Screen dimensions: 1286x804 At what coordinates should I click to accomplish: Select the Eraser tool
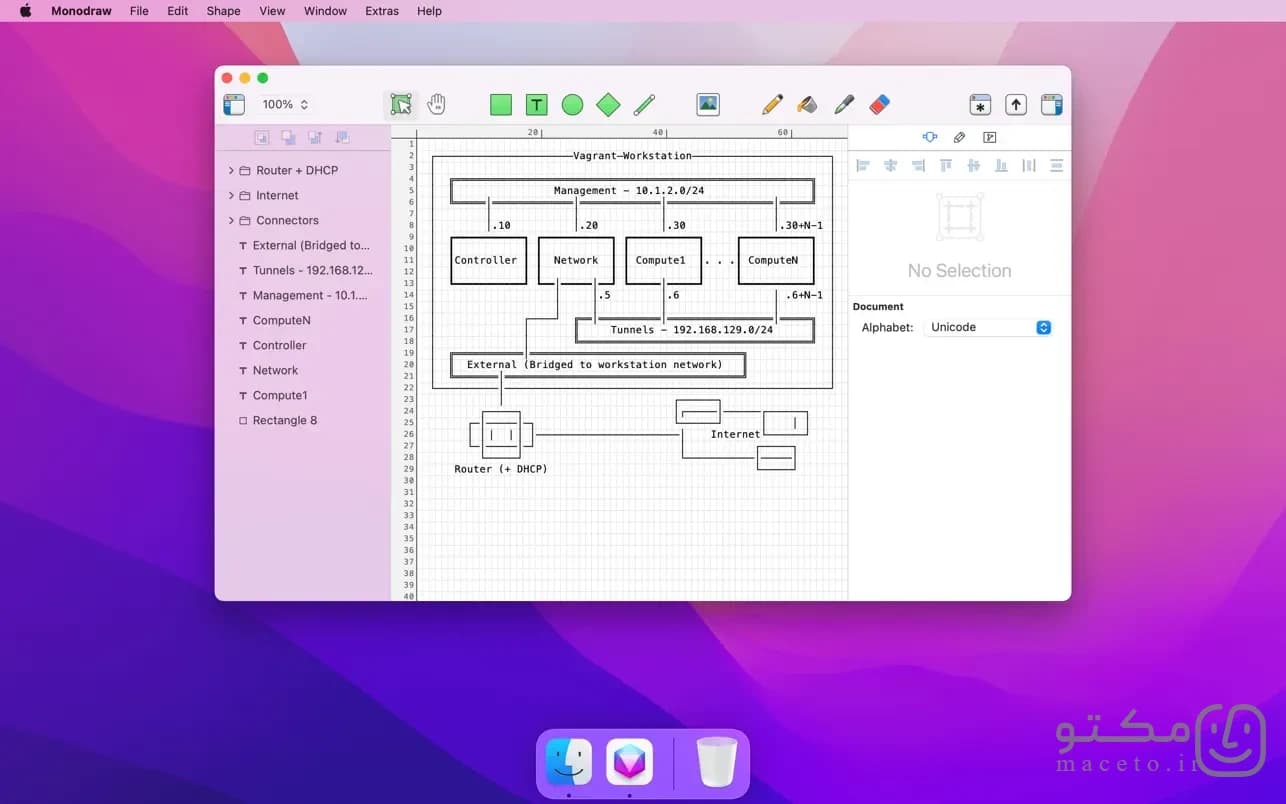click(x=879, y=104)
